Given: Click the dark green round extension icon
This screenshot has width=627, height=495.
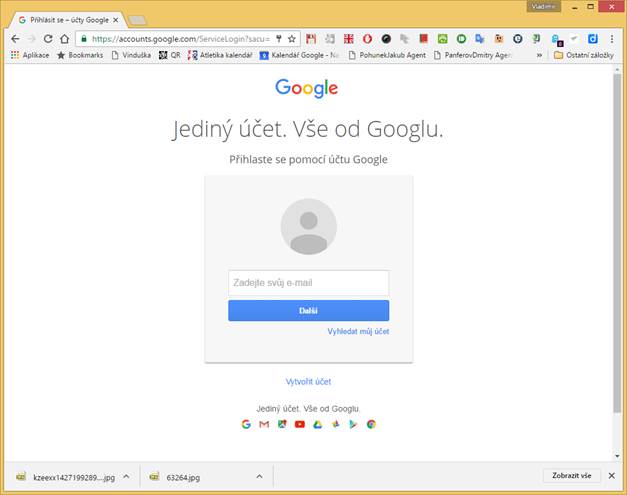Looking at the screenshot, I should coord(461,39).
